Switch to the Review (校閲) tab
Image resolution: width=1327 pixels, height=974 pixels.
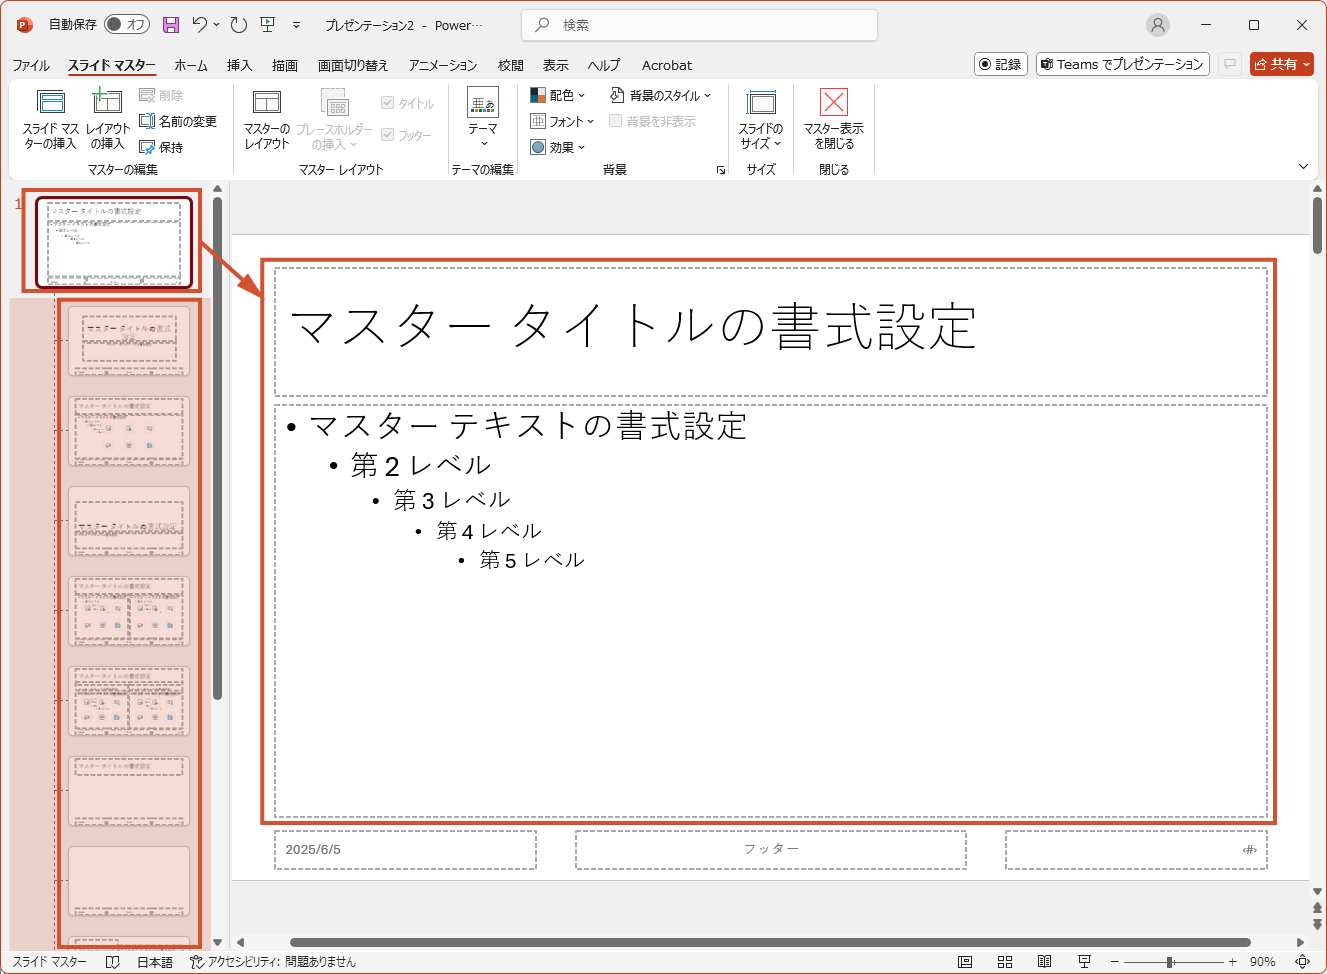coord(511,65)
